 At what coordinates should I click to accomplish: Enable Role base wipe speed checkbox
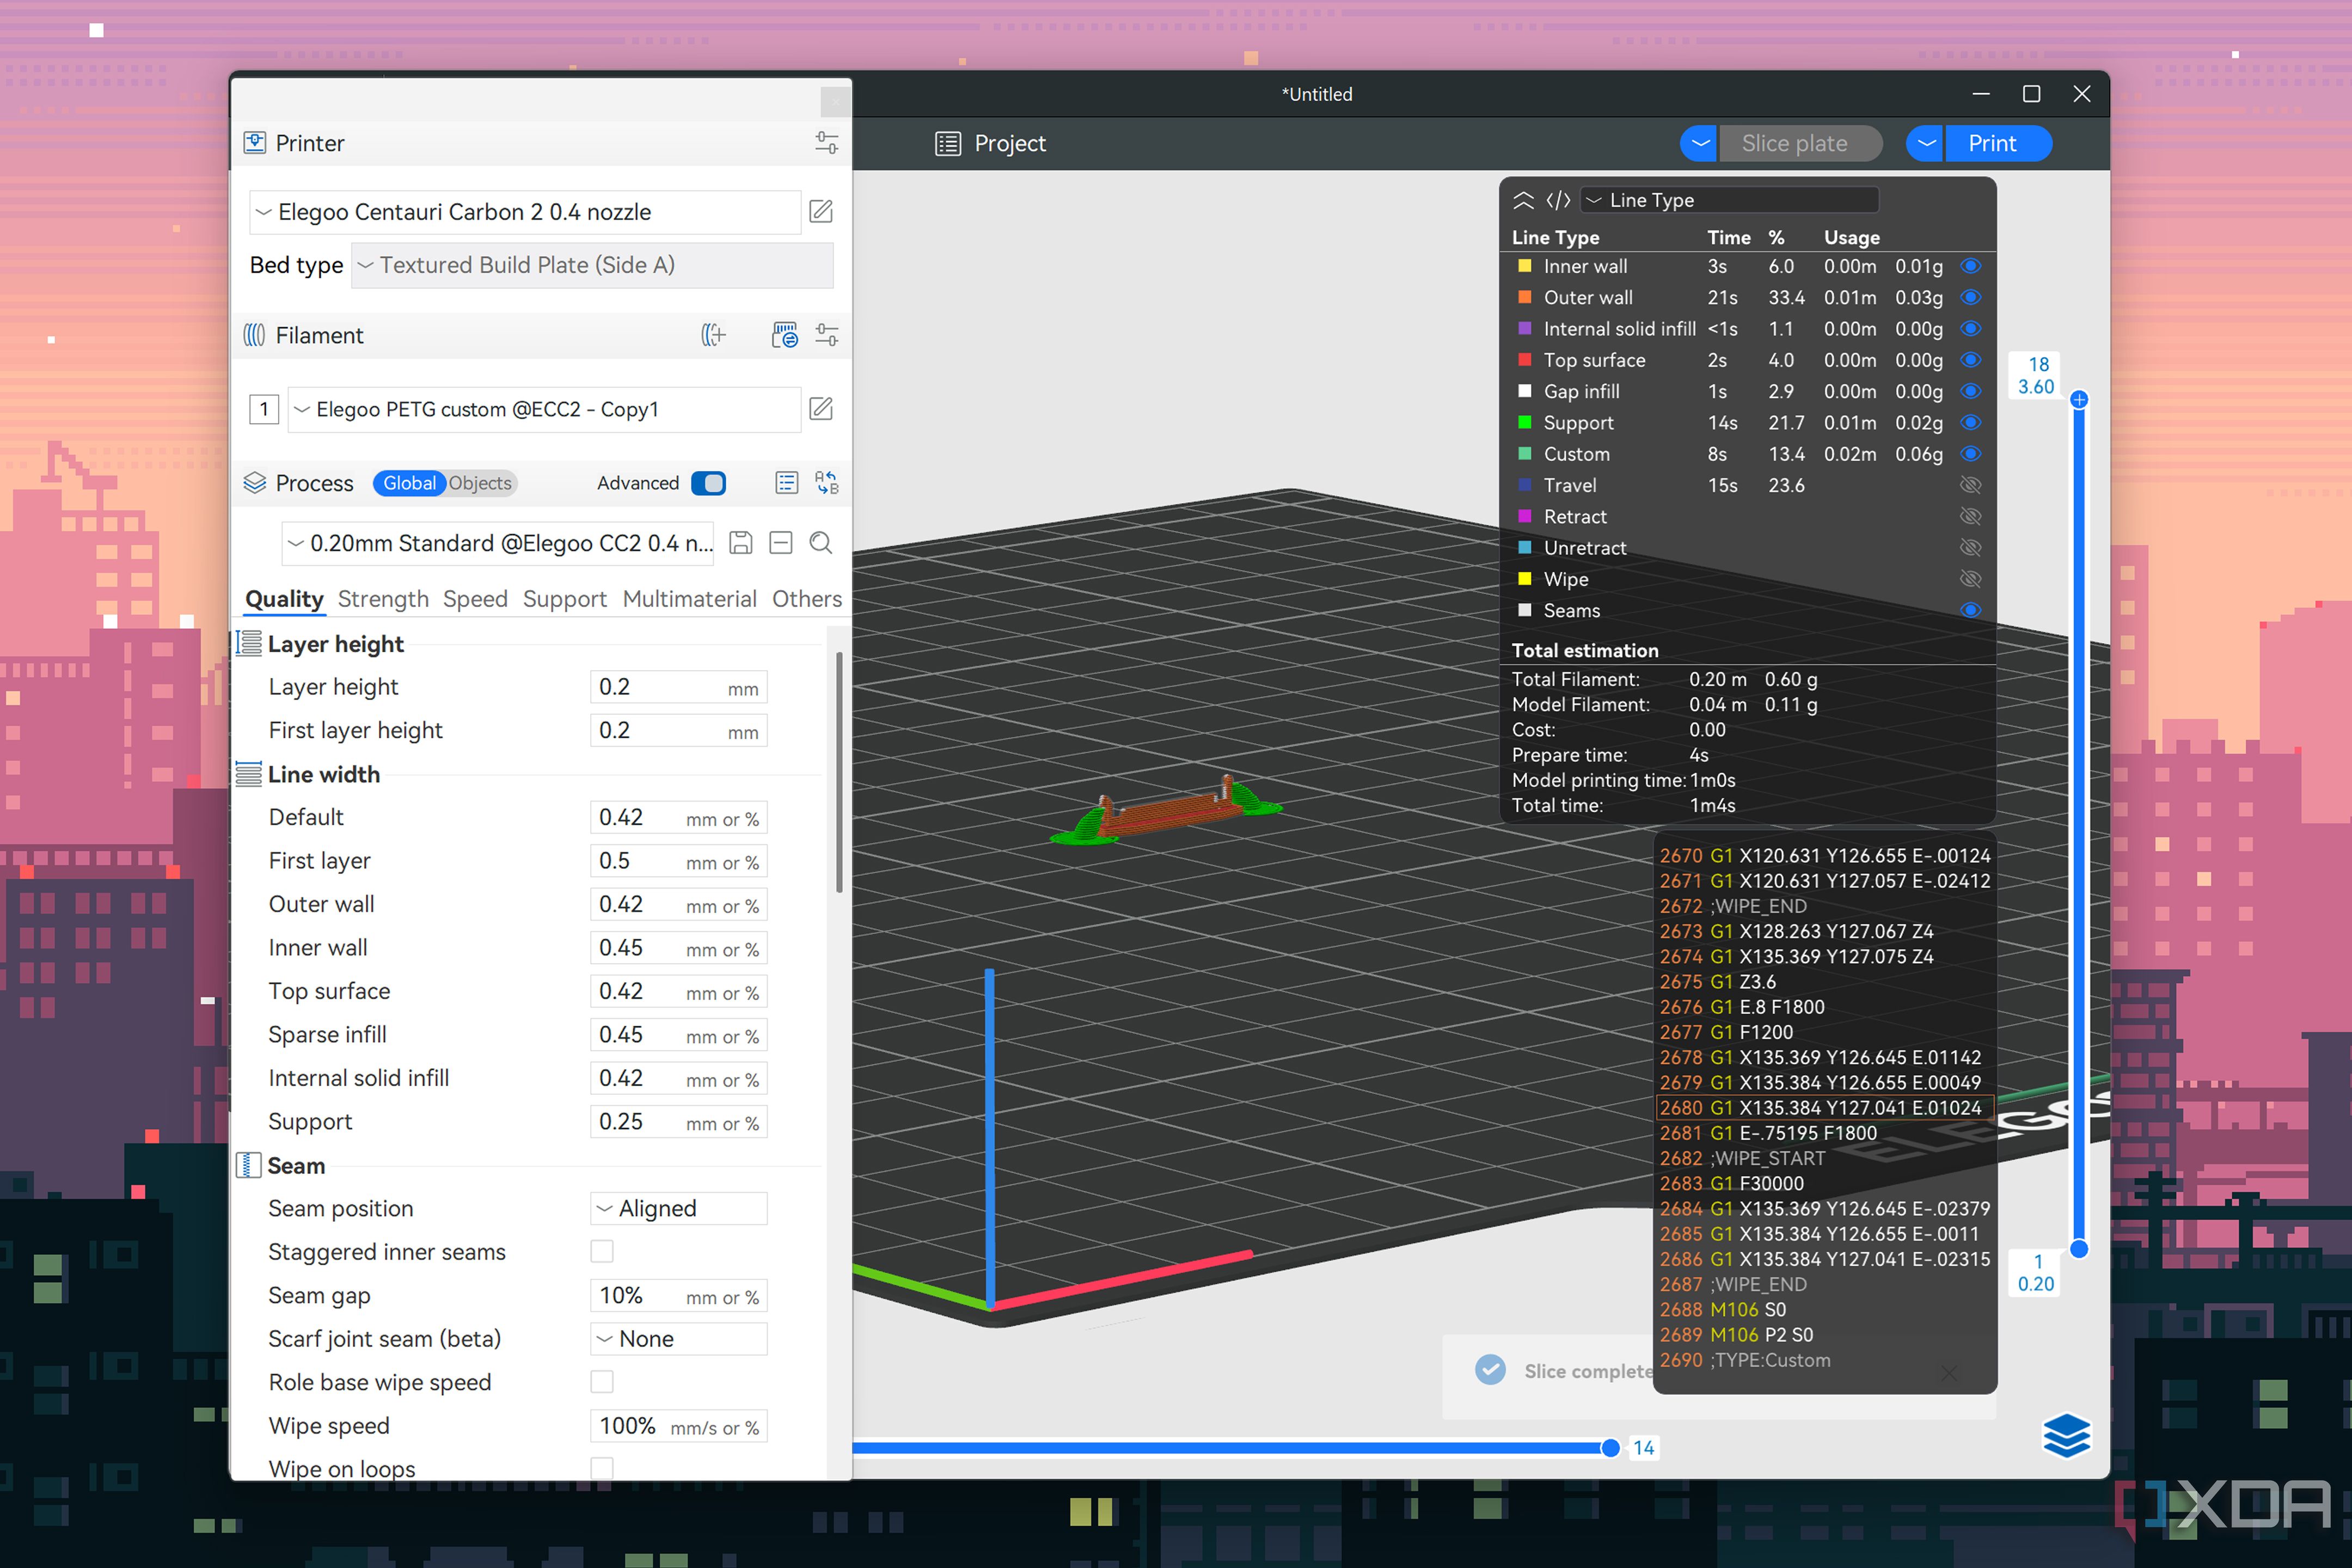602,1382
